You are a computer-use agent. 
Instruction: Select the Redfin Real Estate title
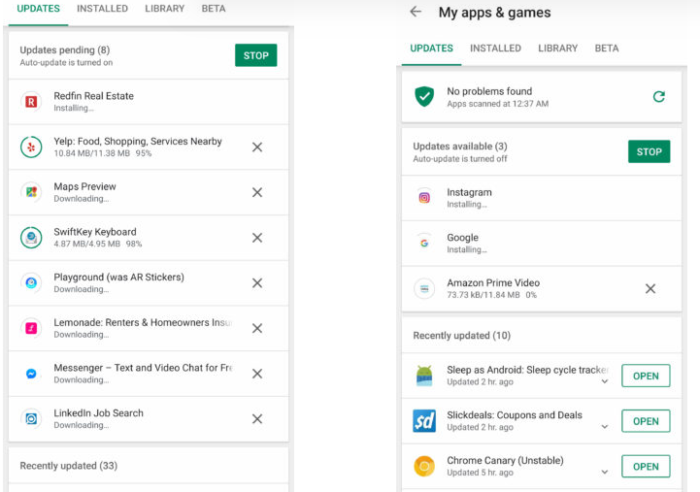point(94,96)
